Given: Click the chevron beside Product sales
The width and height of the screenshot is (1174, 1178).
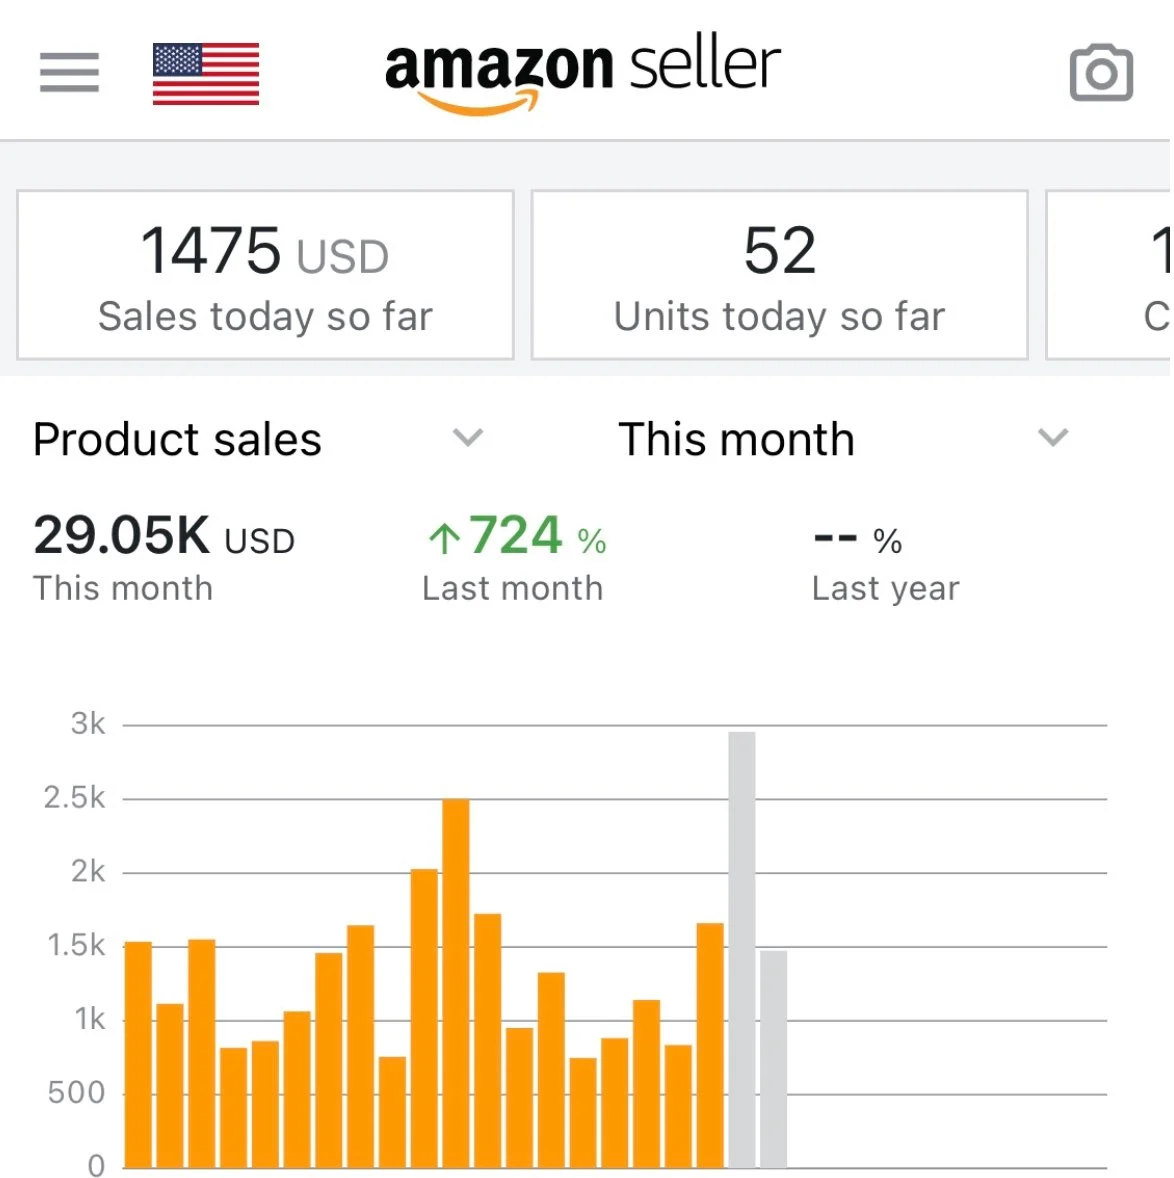Looking at the screenshot, I should coord(467,437).
